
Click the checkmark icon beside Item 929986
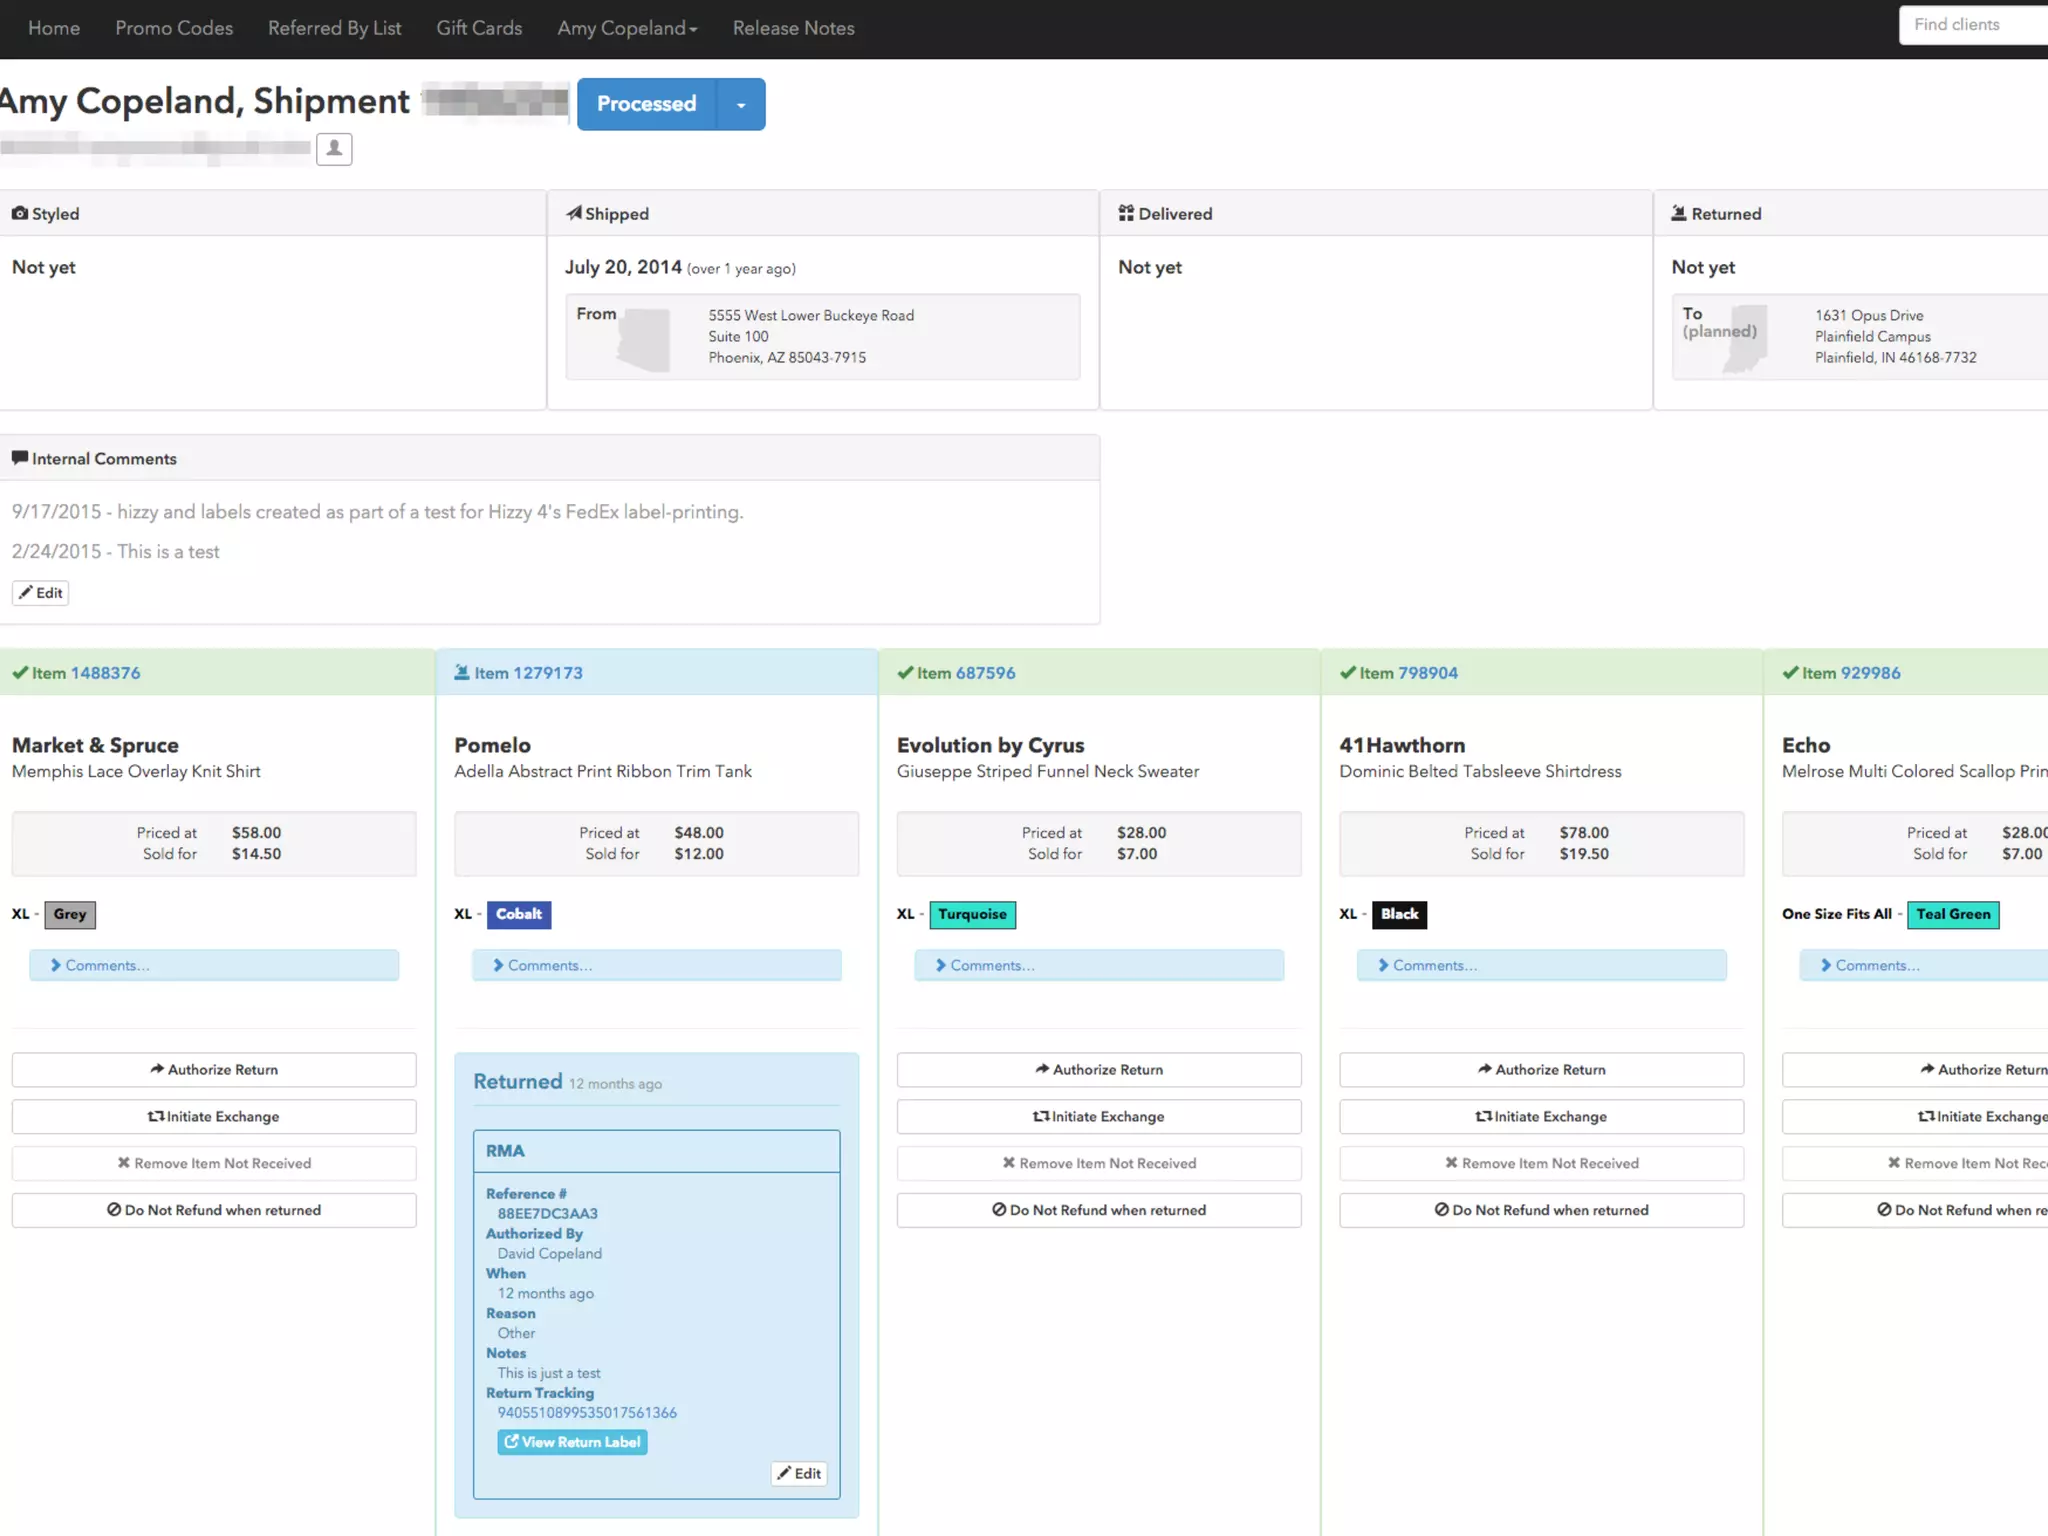click(x=1790, y=673)
